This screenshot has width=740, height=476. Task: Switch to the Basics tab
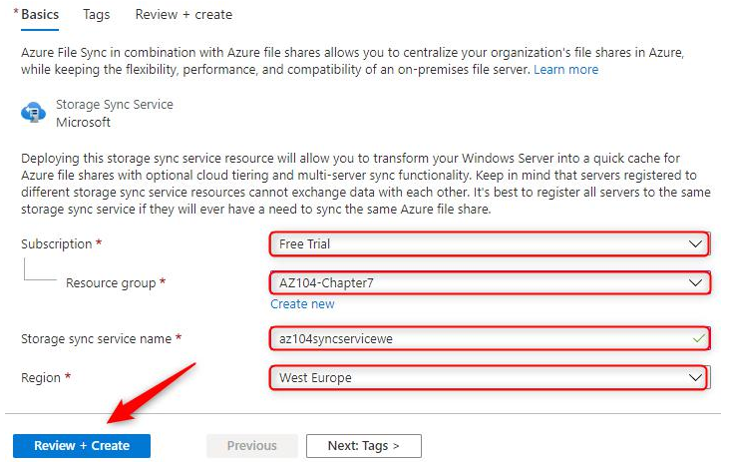point(40,15)
